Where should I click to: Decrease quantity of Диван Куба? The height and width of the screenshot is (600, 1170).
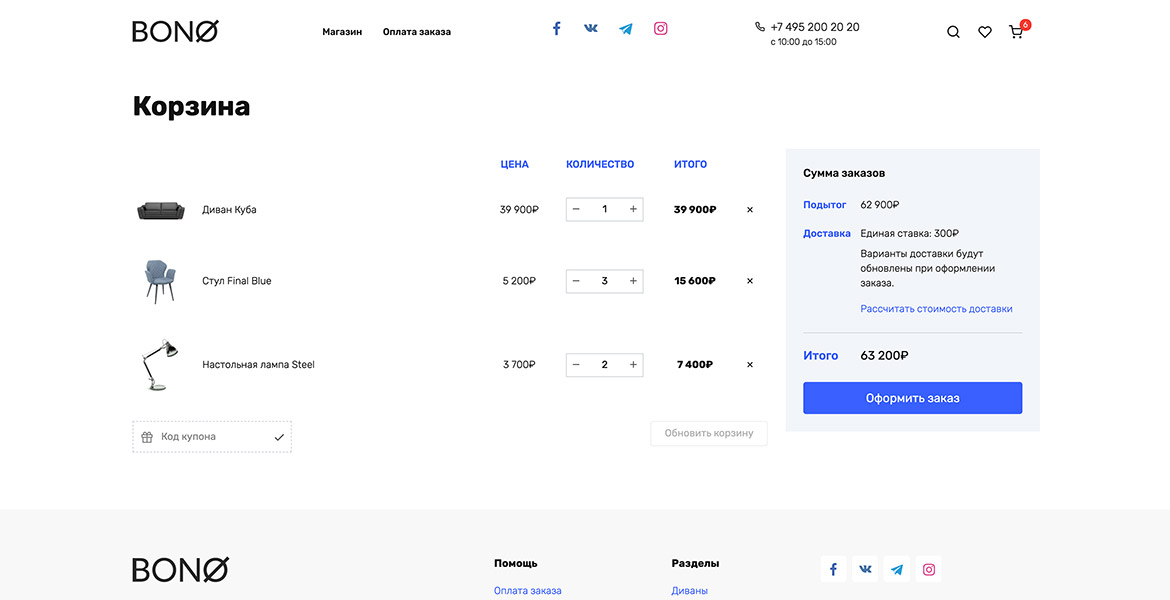point(576,209)
